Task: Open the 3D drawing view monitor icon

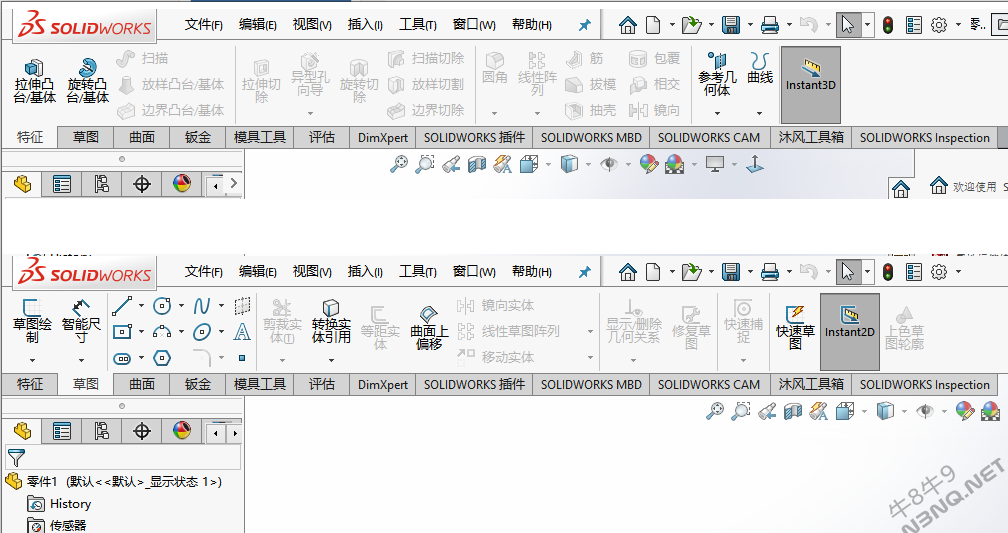Action: point(715,165)
